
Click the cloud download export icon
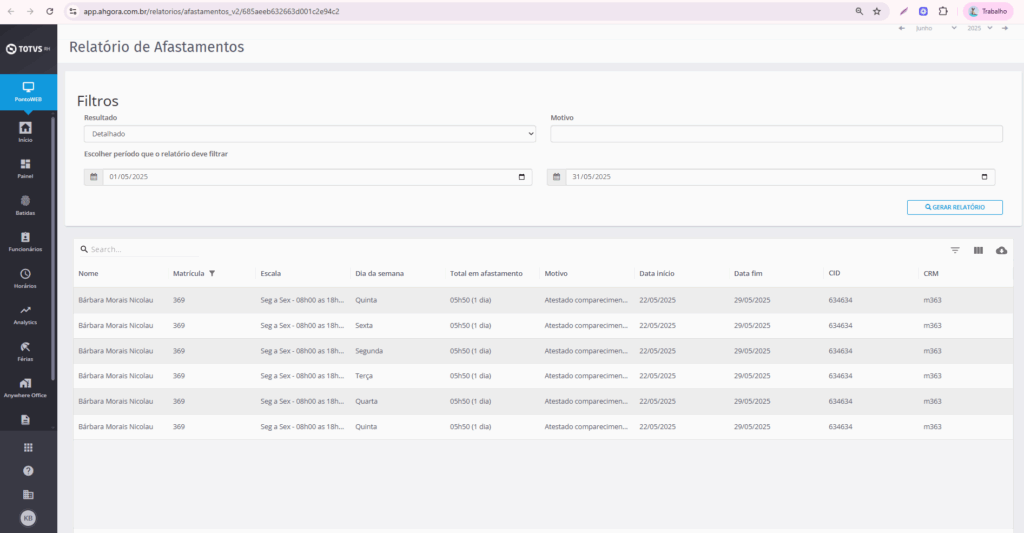(x=1001, y=250)
